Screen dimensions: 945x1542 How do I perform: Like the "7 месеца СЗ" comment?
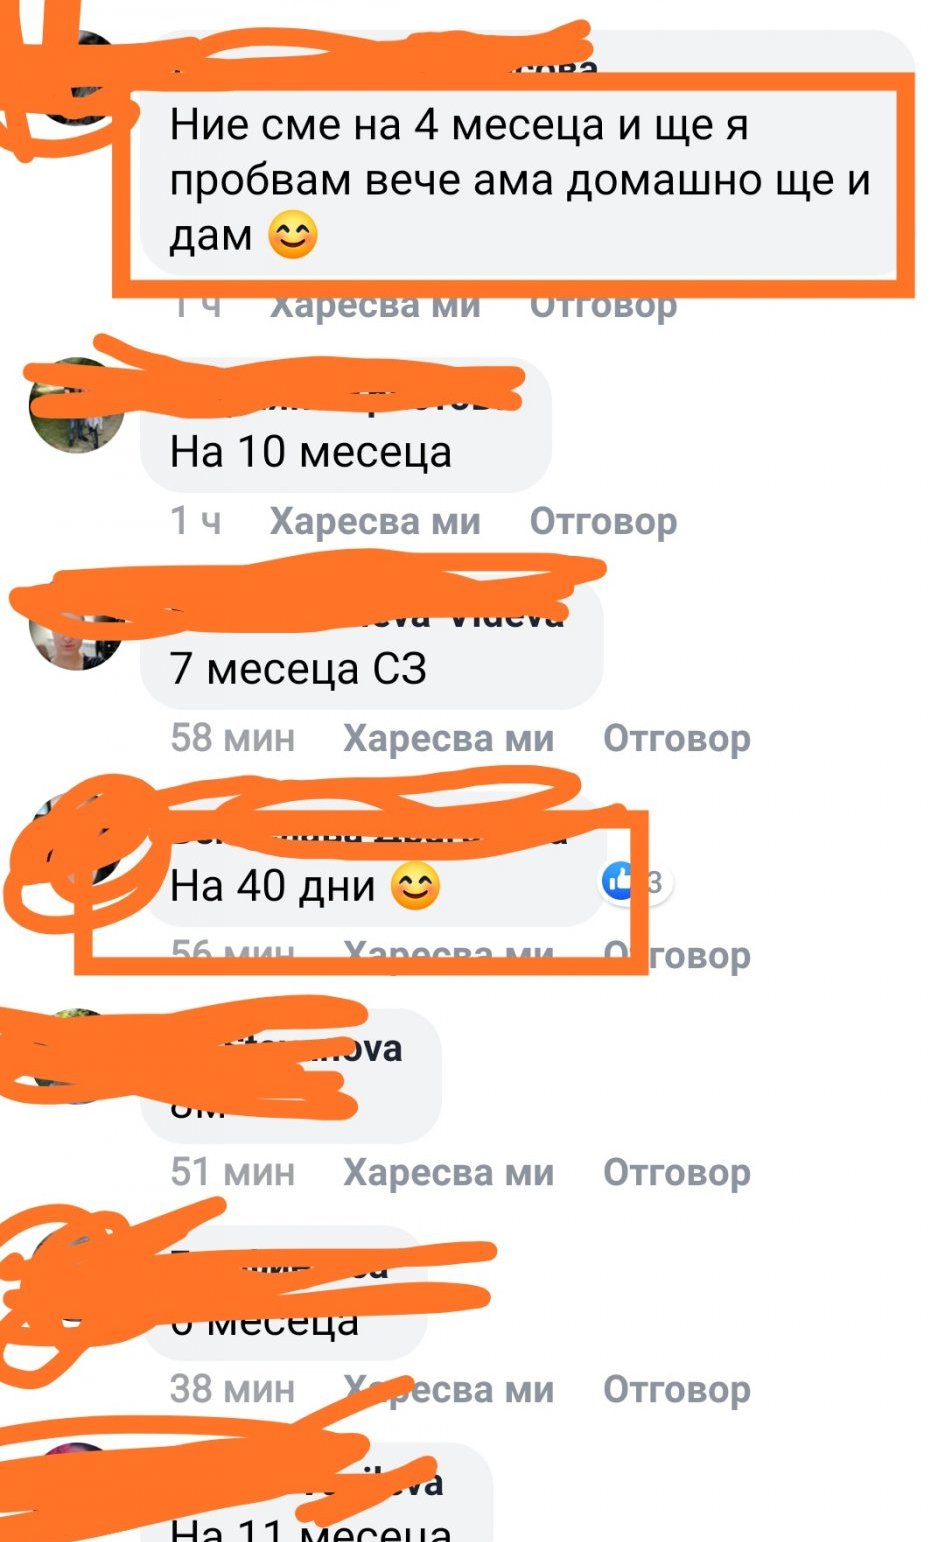[x=448, y=738]
